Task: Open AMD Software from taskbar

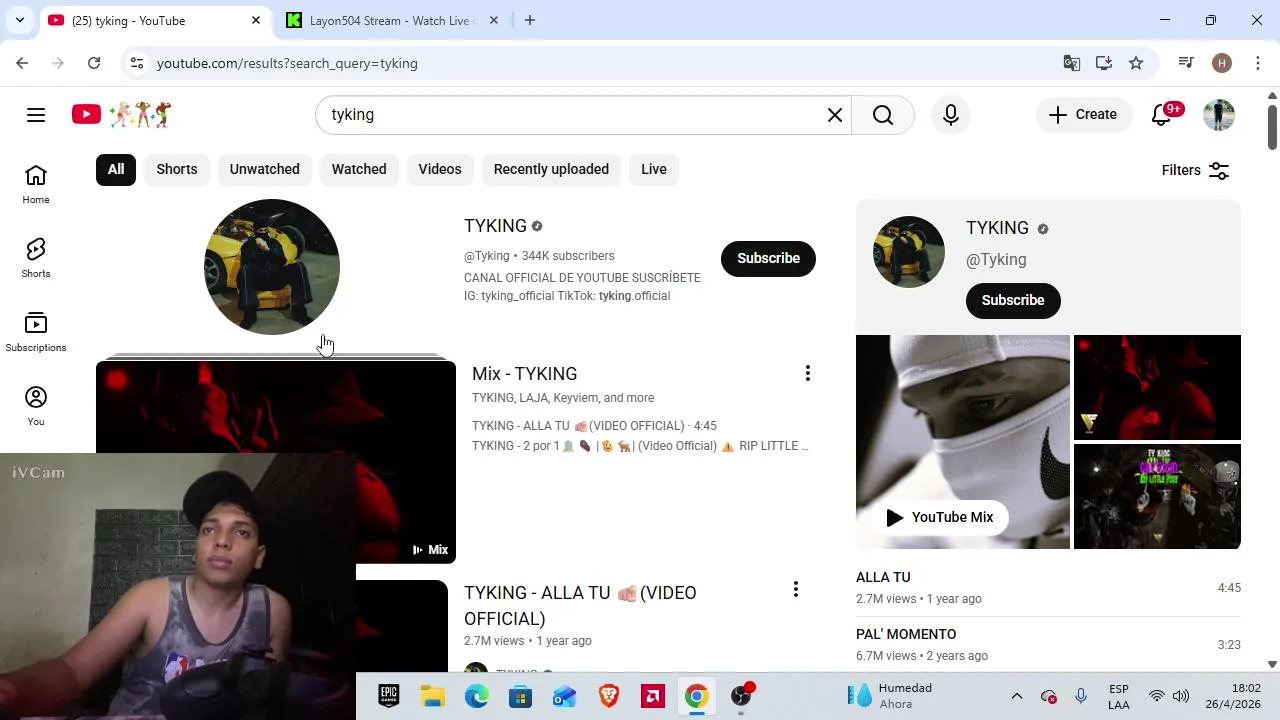Action: [x=653, y=696]
